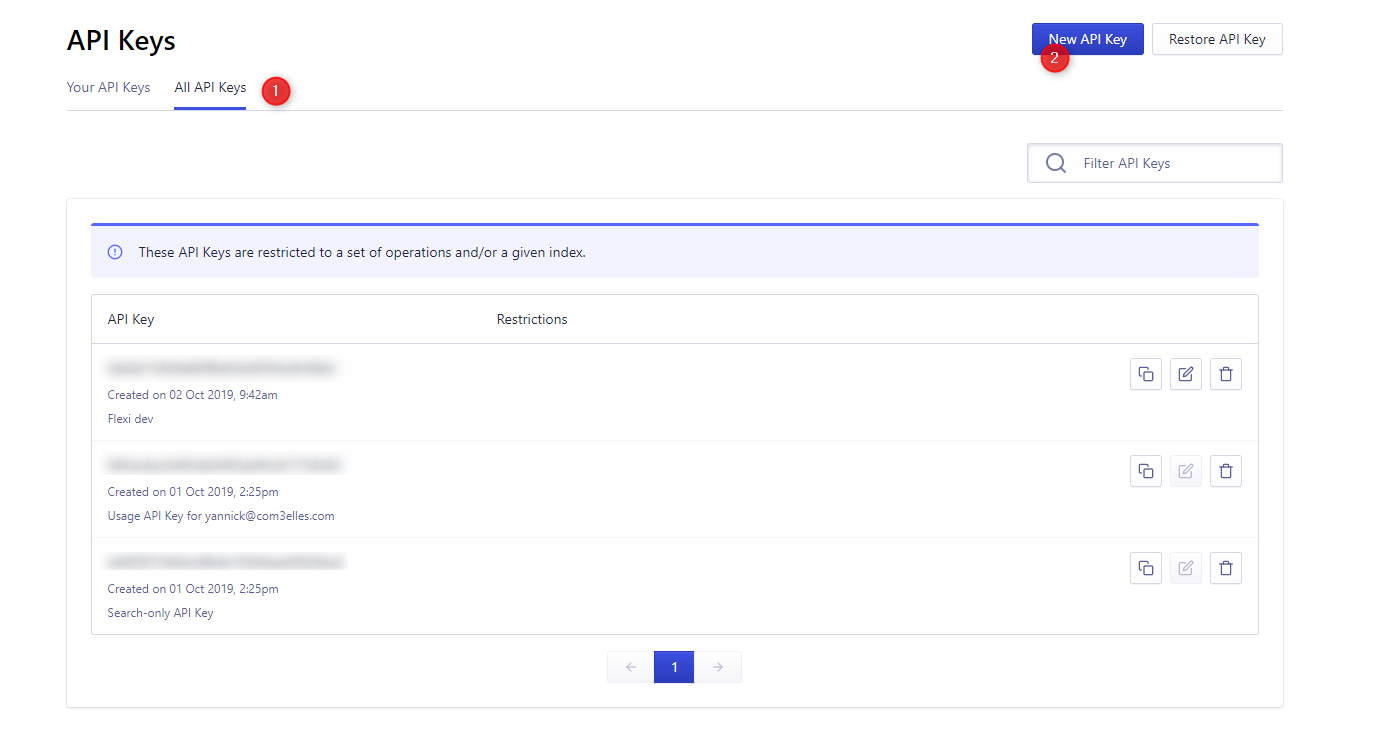This screenshot has height=729, width=1384.
Task: Select the All API Keys tab
Action: (x=210, y=88)
